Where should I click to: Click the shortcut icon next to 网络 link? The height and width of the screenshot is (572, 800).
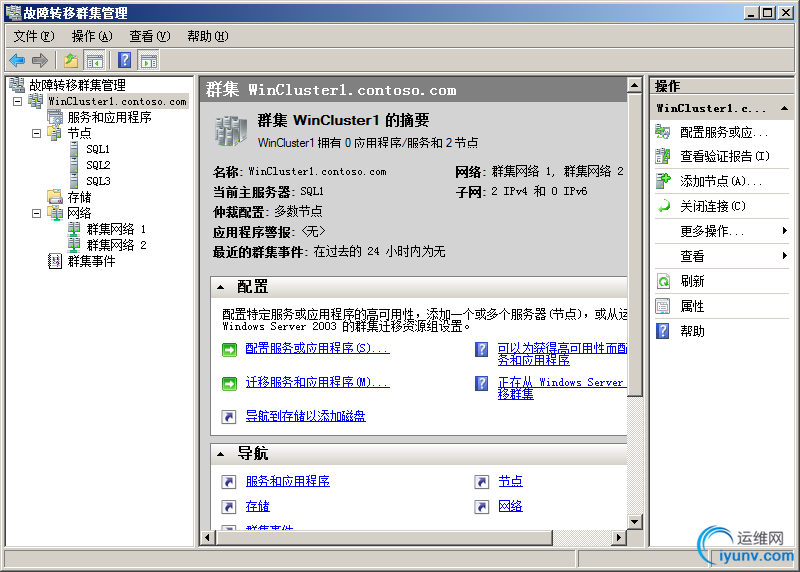click(481, 507)
